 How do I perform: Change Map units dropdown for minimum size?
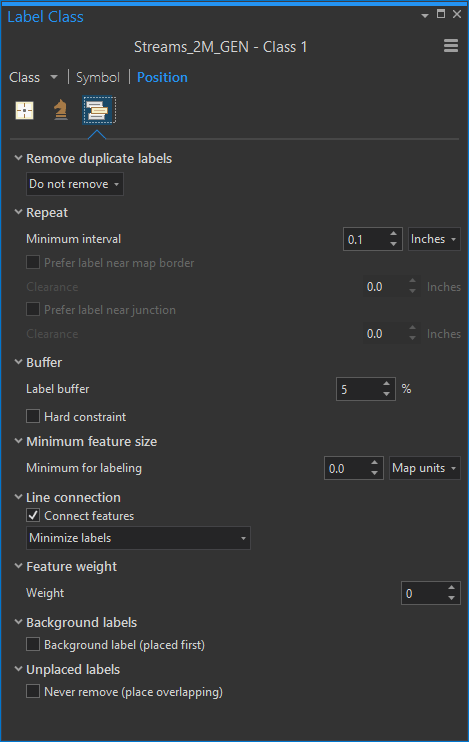(x=425, y=468)
